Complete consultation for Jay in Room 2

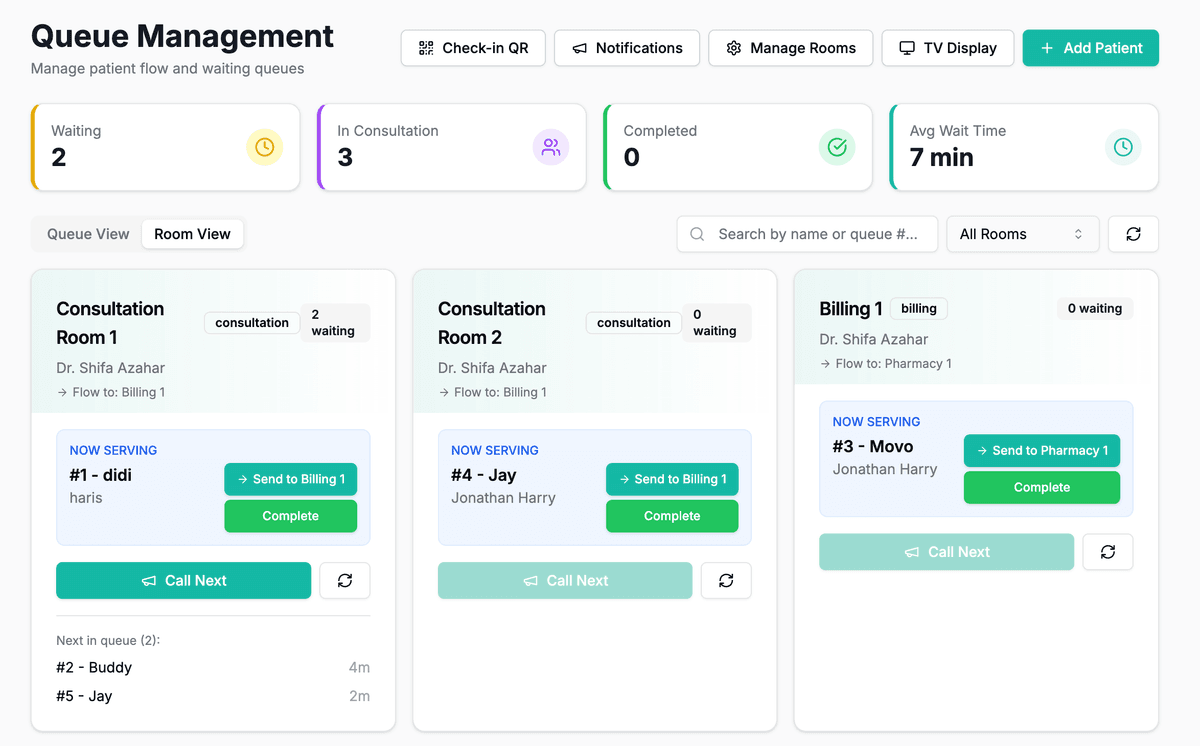point(671,515)
